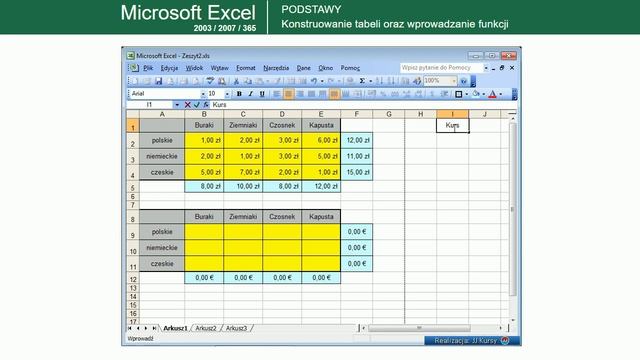The height and width of the screenshot is (360, 640).
Task: Toggle Italic formatting
Action: [x=251, y=94]
